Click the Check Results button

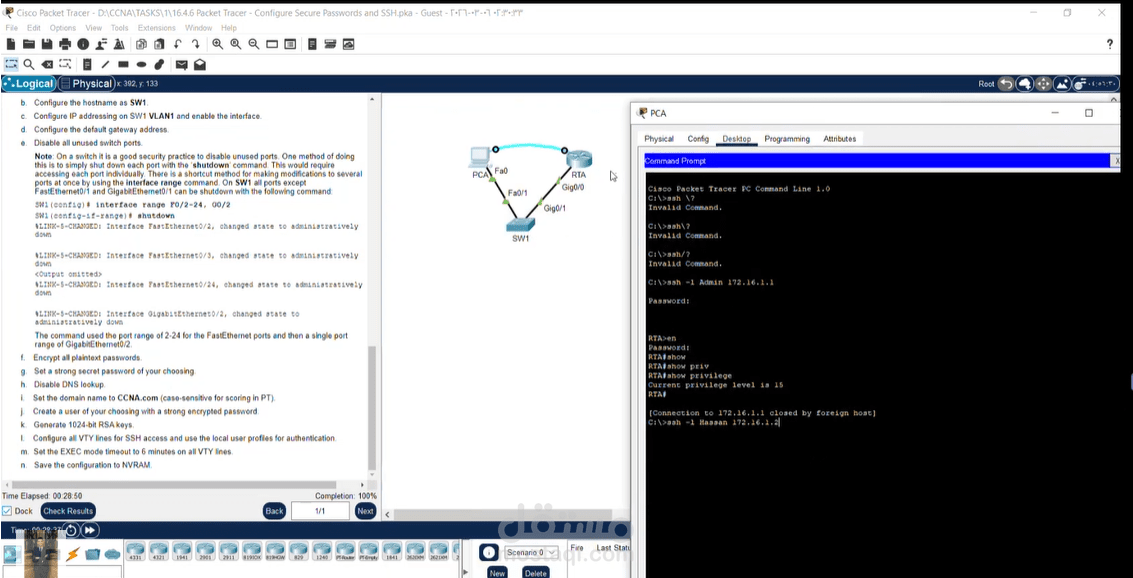coord(68,511)
